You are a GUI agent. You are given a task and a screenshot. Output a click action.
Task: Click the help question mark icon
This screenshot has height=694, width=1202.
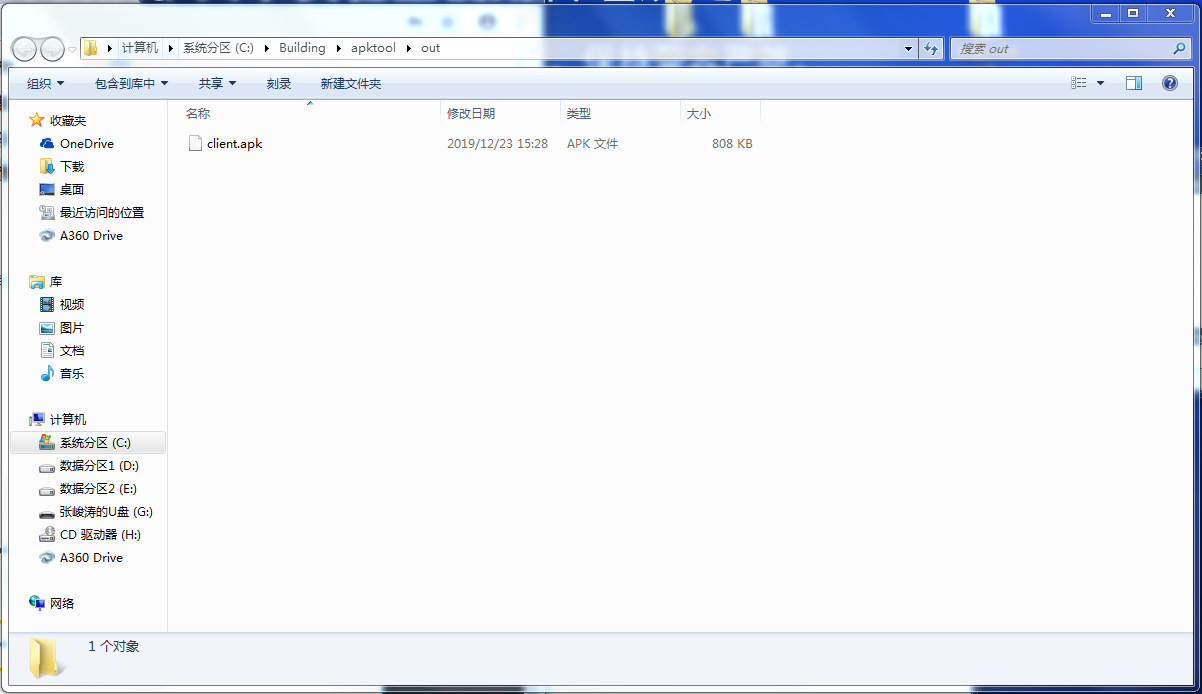point(1170,84)
